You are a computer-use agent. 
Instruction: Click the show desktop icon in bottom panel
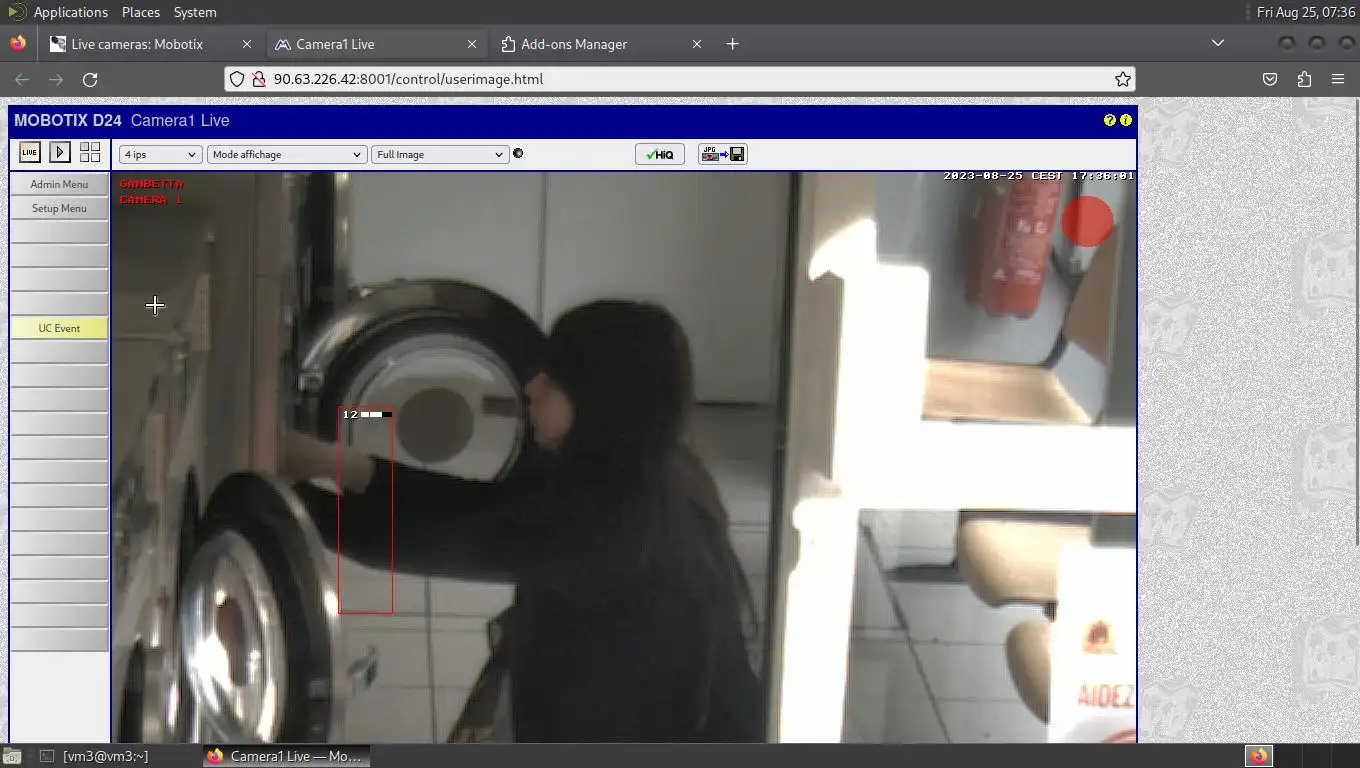pos(10,756)
